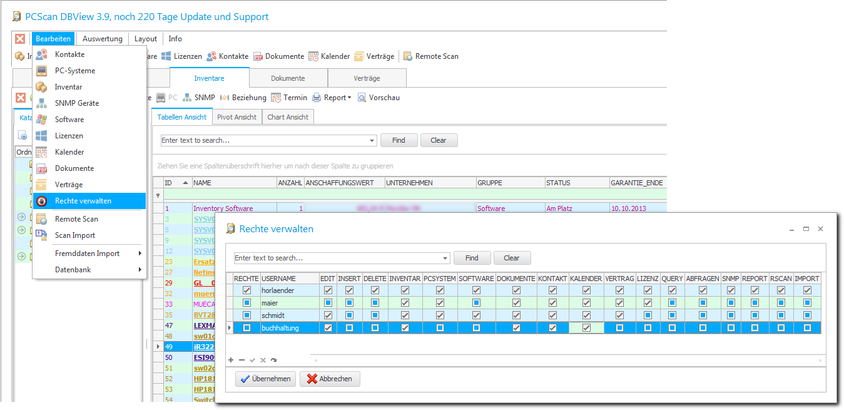Switch to Chart Ansicht tab
844x410 pixels.
click(288, 117)
